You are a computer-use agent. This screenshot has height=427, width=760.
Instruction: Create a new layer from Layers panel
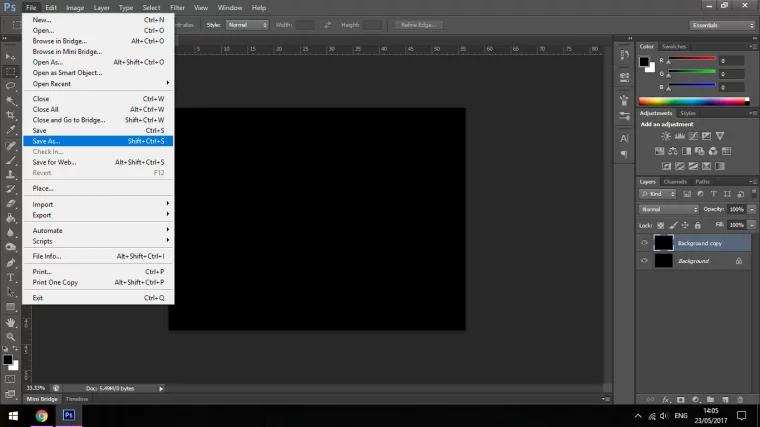(x=726, y=400)
